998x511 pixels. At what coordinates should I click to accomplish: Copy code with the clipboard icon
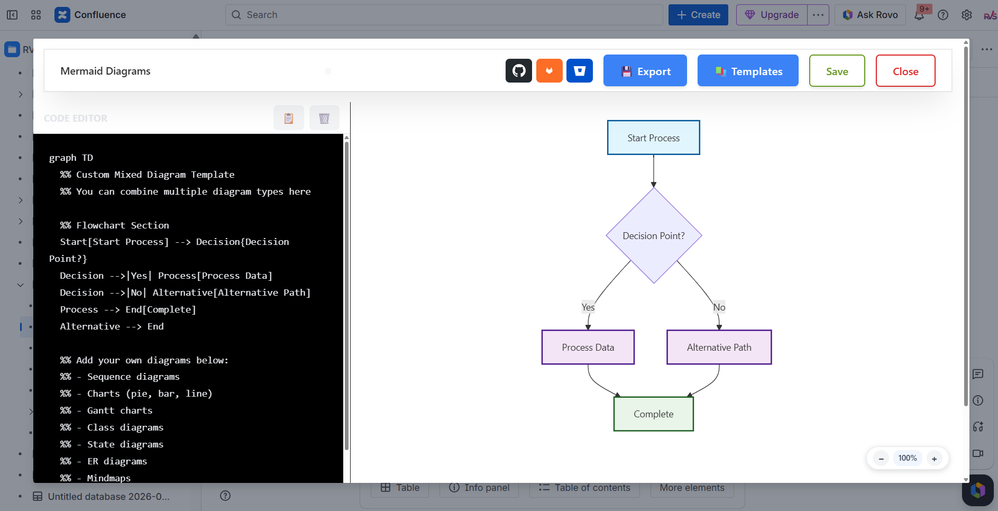pyautogui.click(x=288, y=118)
